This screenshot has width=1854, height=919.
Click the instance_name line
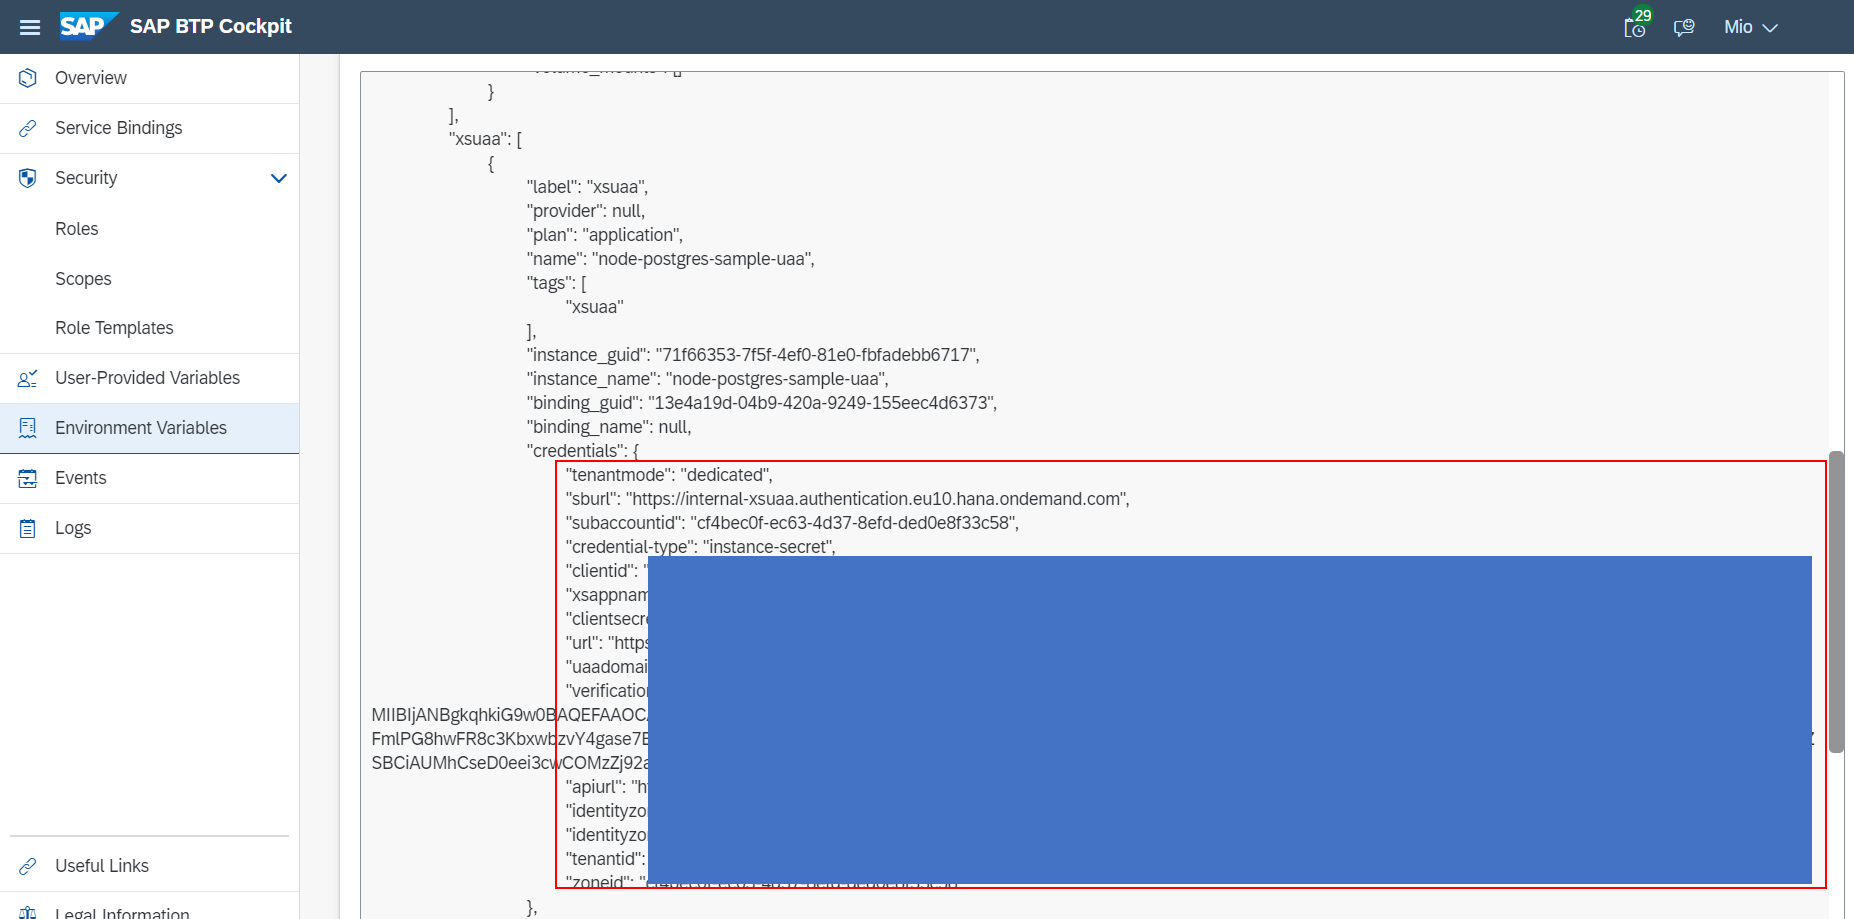coord(708,379)
